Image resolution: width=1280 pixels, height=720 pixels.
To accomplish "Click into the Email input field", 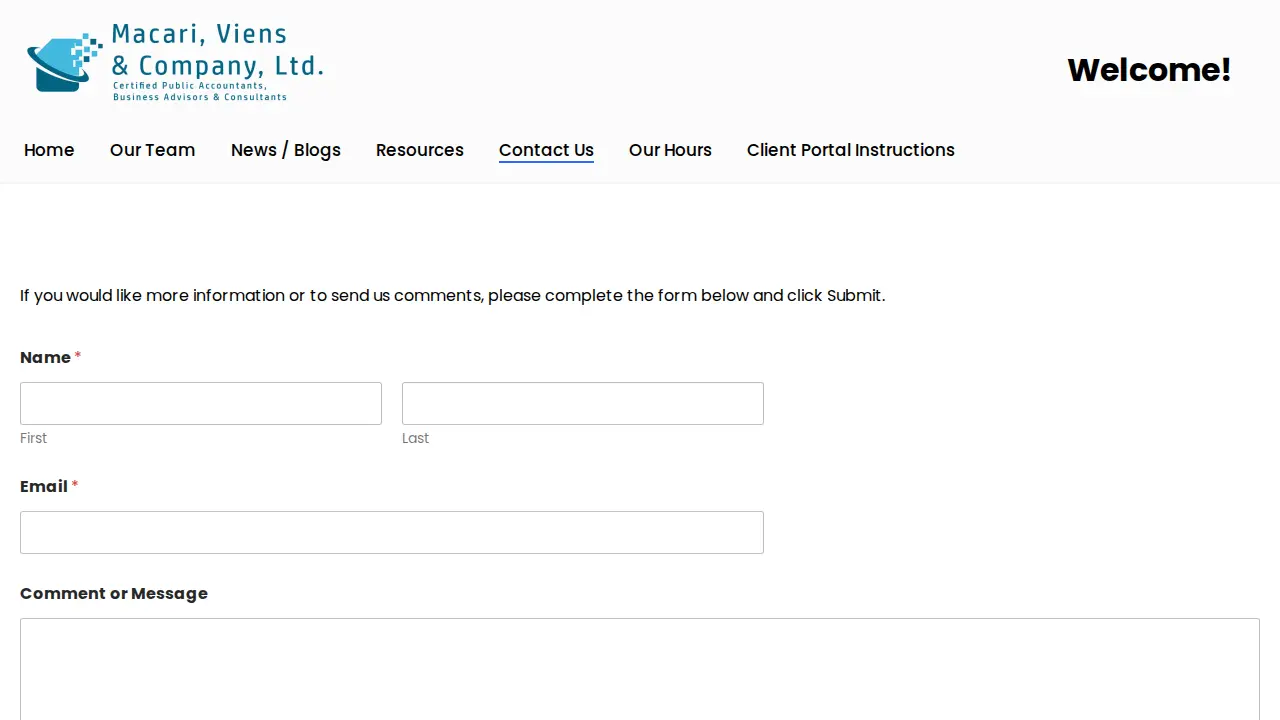I will click(x=392, y=532).
